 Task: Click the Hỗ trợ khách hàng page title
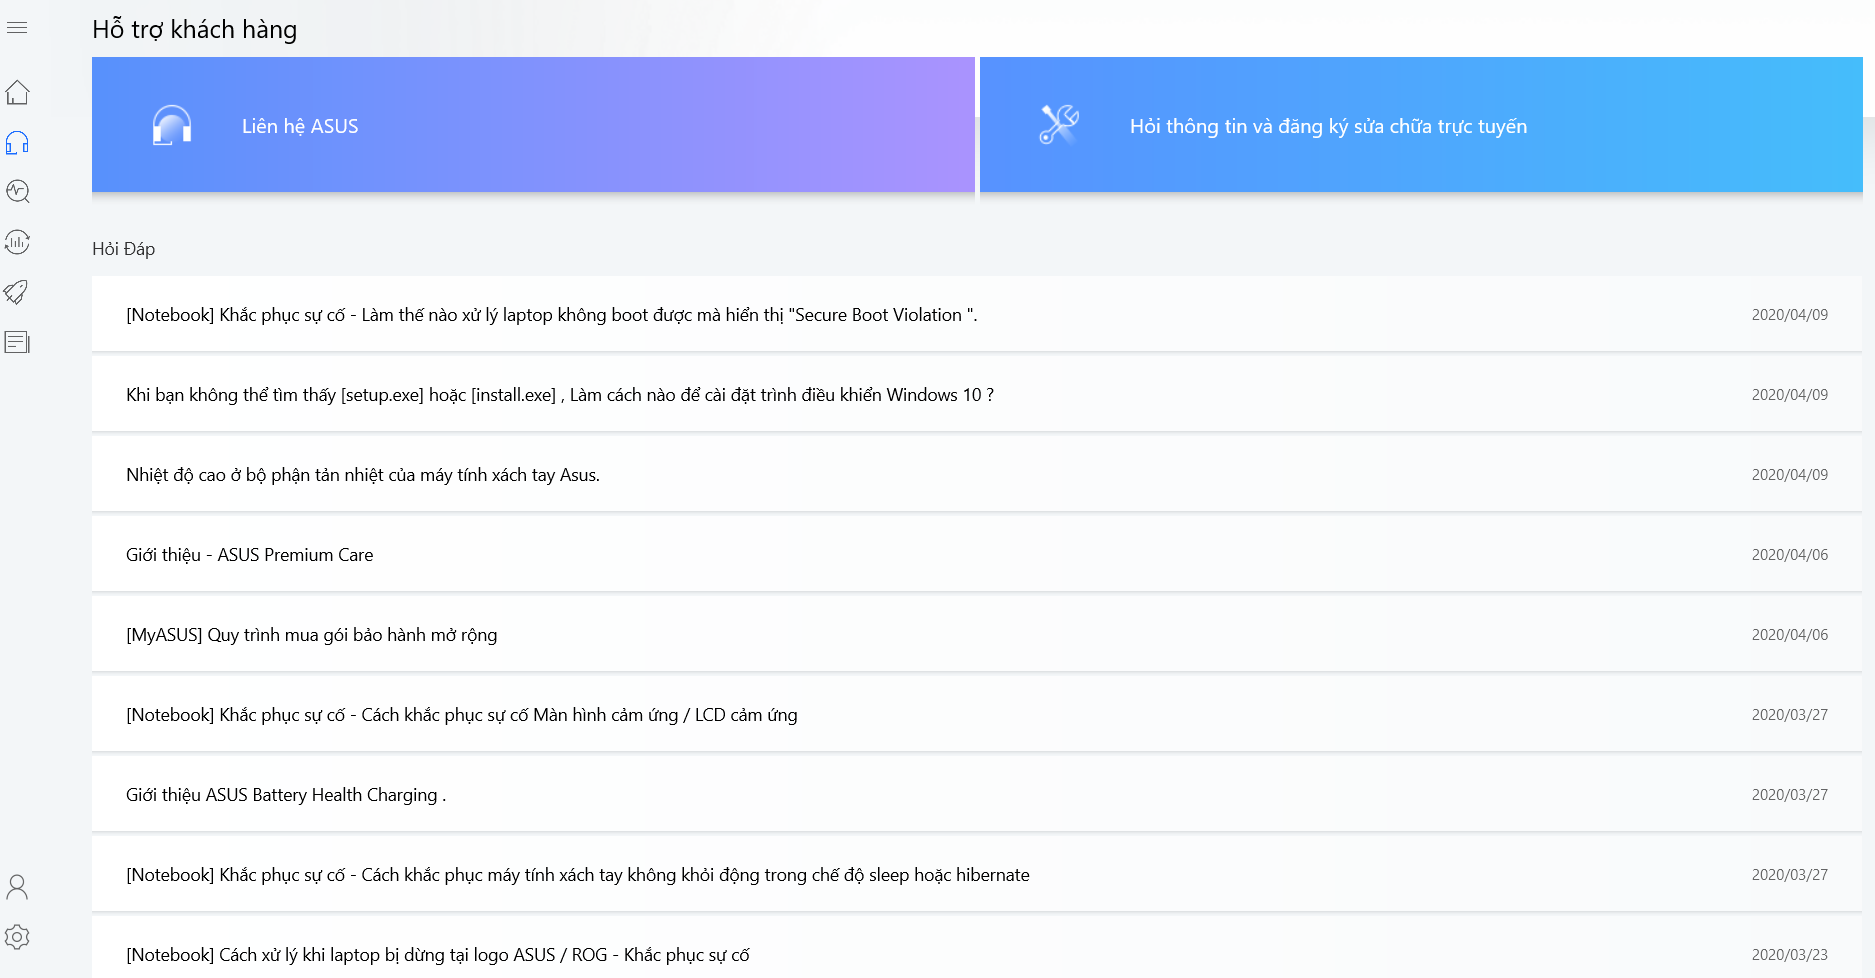pos(195,29)
